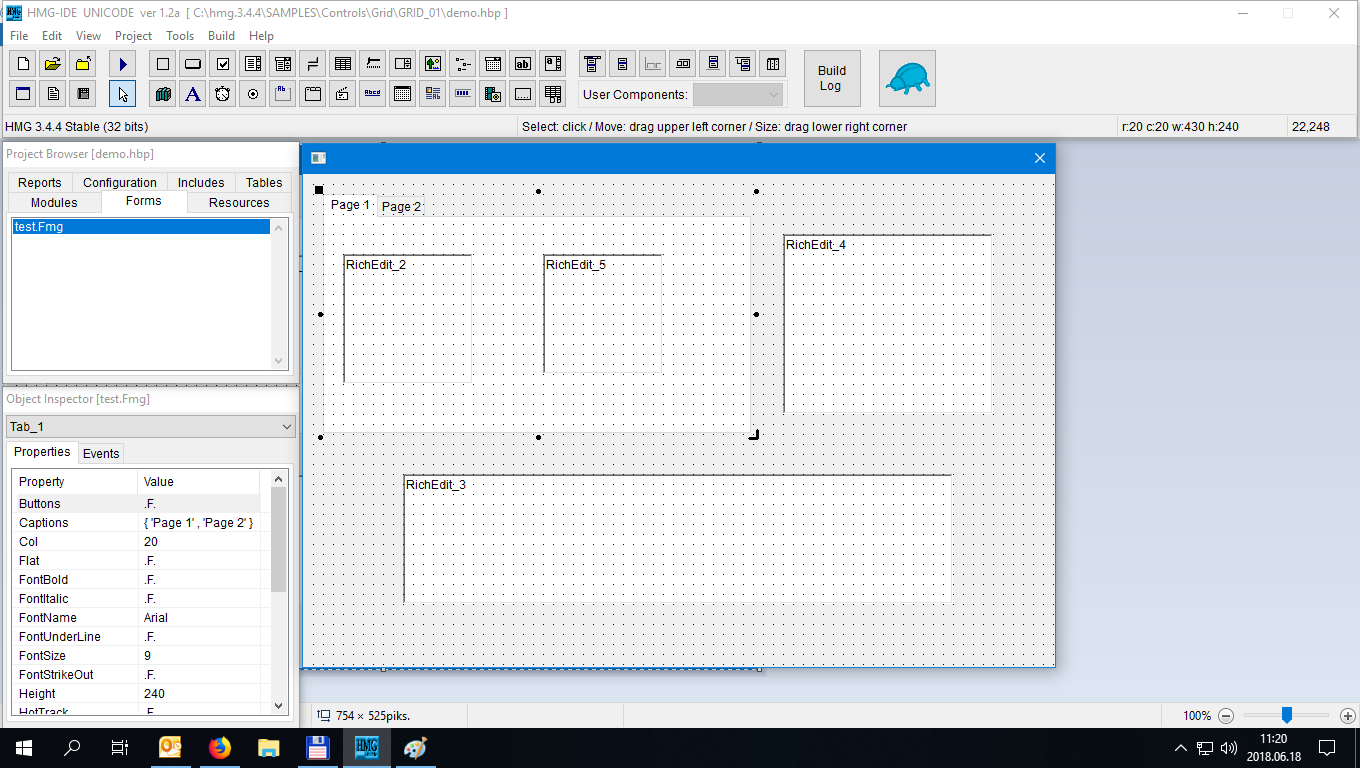Select the Timer control clock icon
The width and height of the screenshot is (1360, 768).
(x=223, y=94)
